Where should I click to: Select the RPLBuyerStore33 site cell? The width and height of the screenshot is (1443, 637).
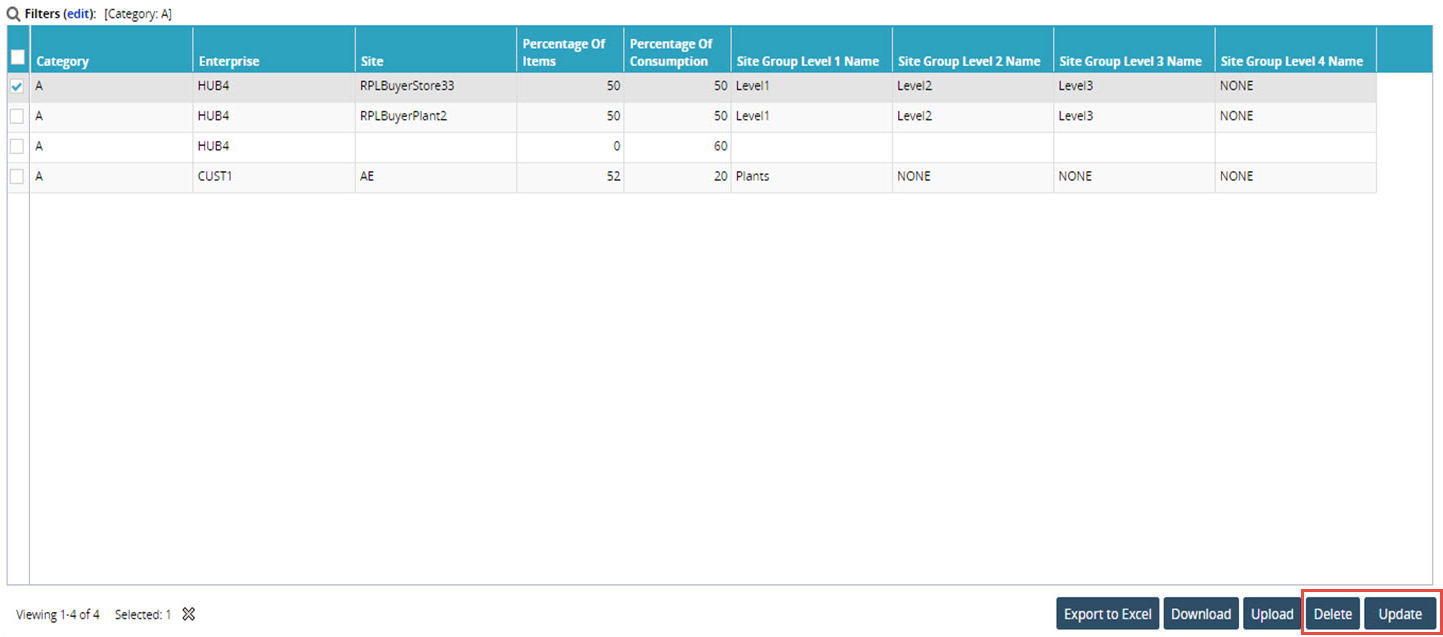435,87
